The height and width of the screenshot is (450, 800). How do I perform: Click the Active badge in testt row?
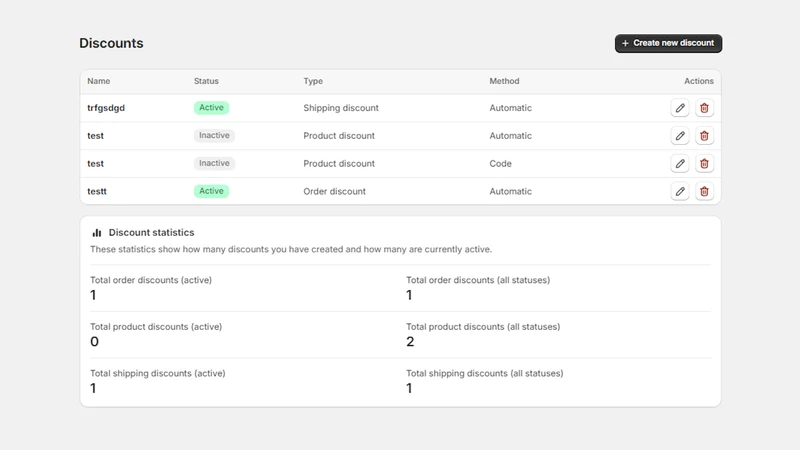point(211,191)
